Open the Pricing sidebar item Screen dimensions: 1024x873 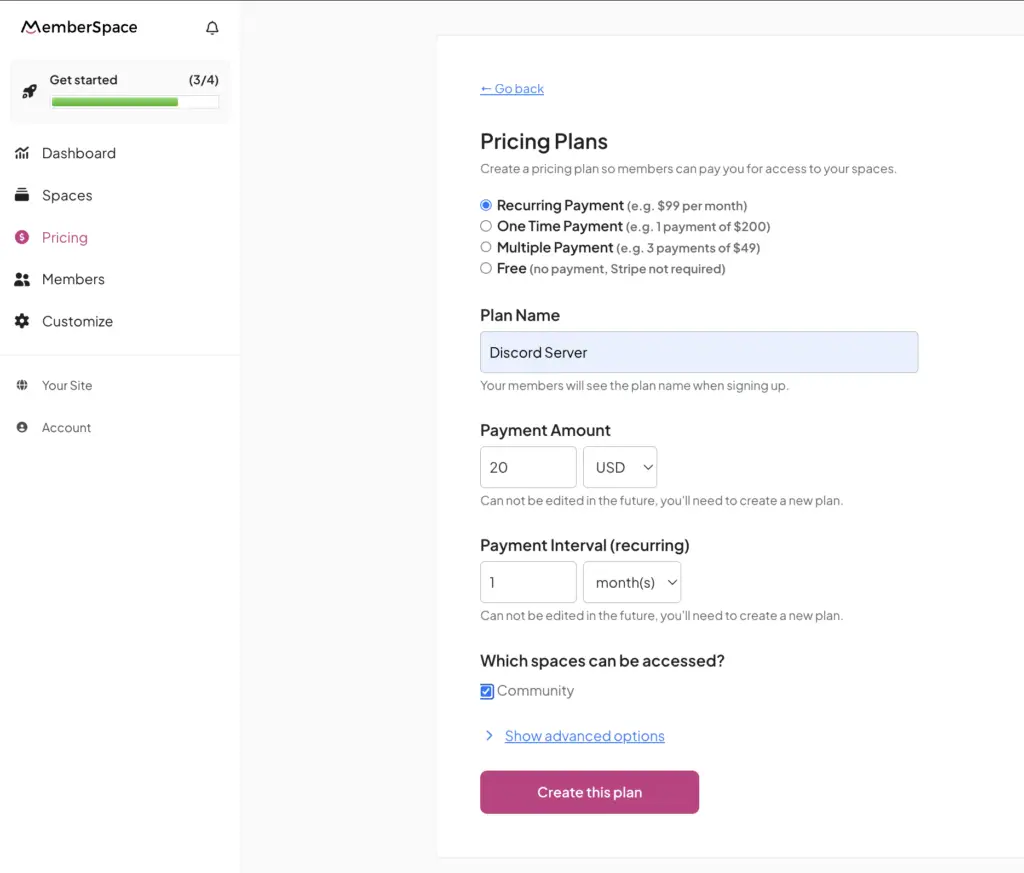pyautogui.click(x=65, y=237)
